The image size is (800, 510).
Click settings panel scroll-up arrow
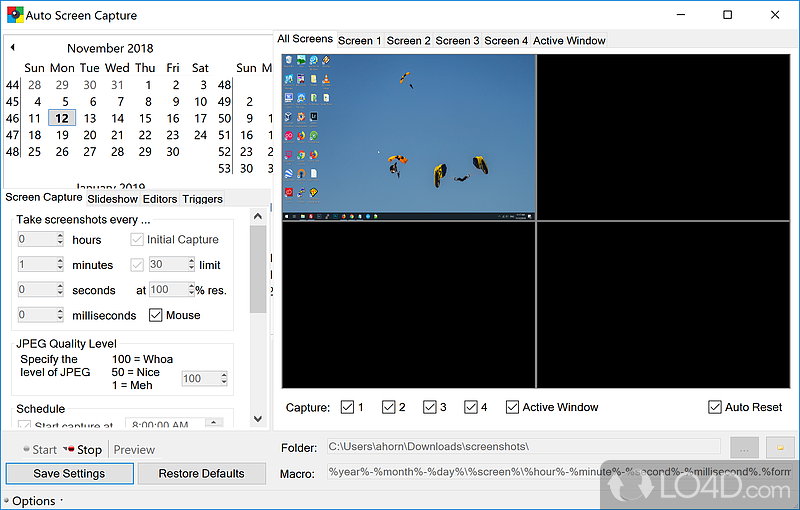258,216
